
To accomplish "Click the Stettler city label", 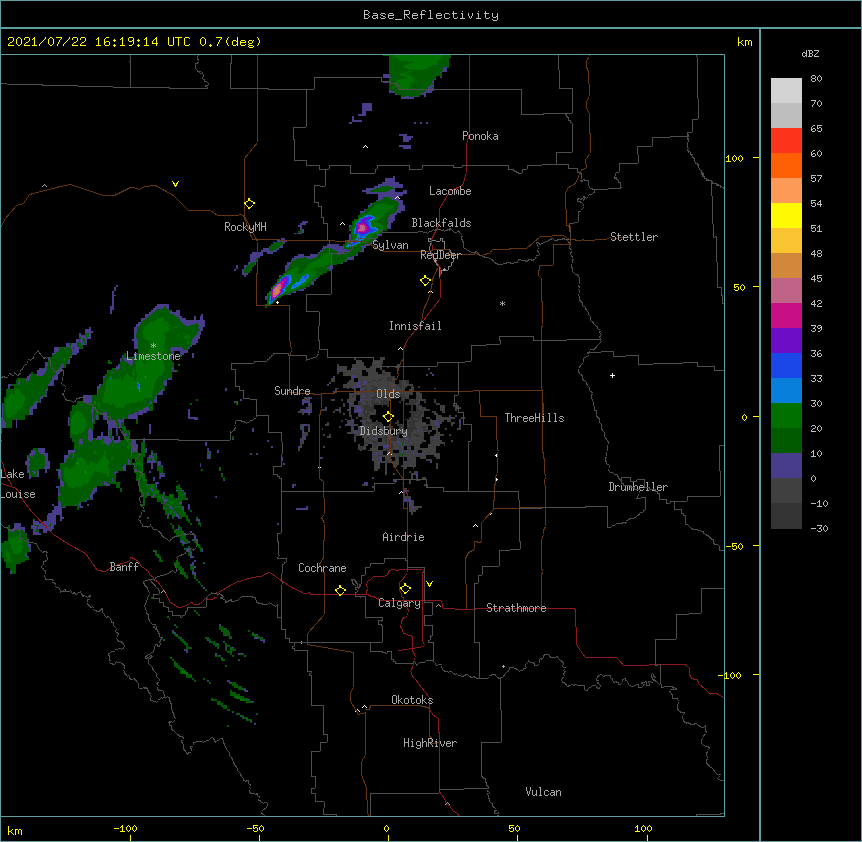I will (x=634, y=237).
